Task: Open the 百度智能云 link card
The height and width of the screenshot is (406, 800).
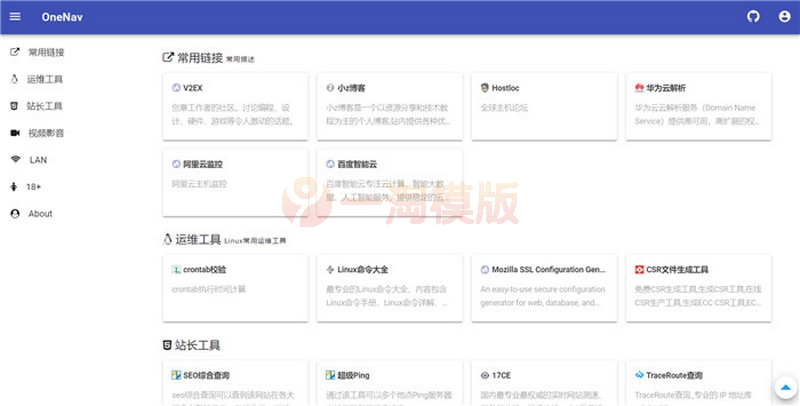Action: pos(390,182)
